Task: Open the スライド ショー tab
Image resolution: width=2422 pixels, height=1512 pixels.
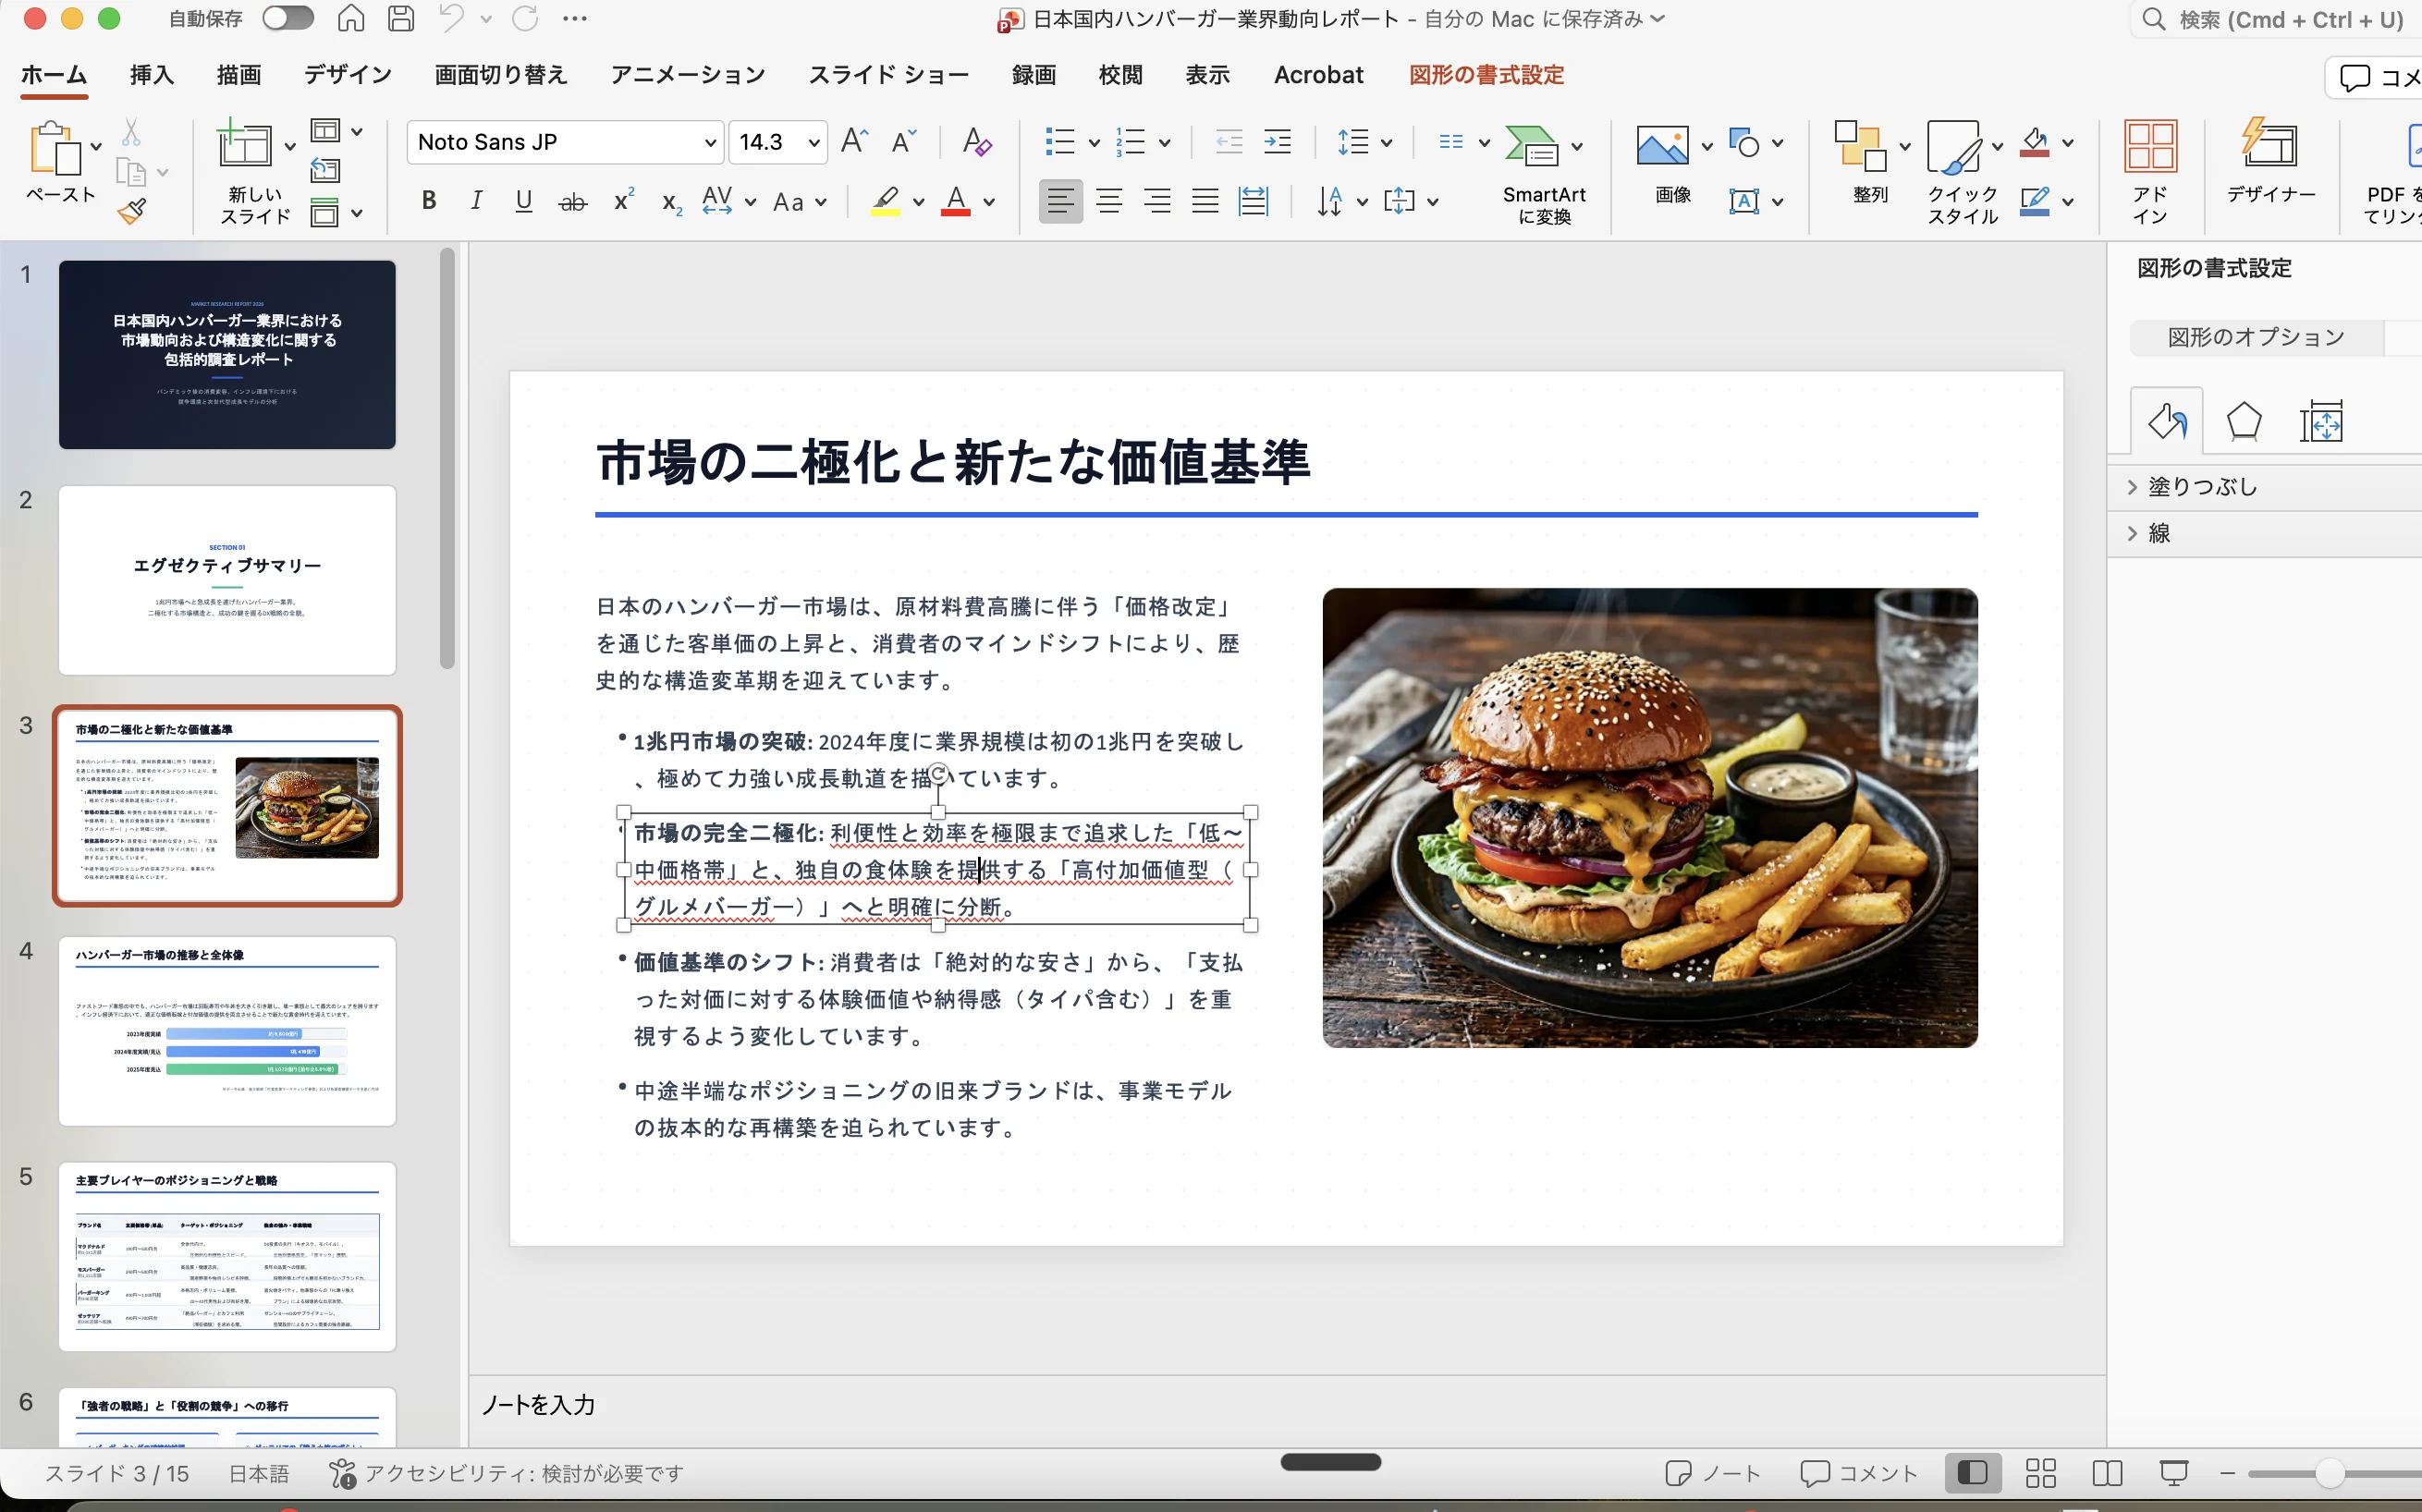Action: 888,75
